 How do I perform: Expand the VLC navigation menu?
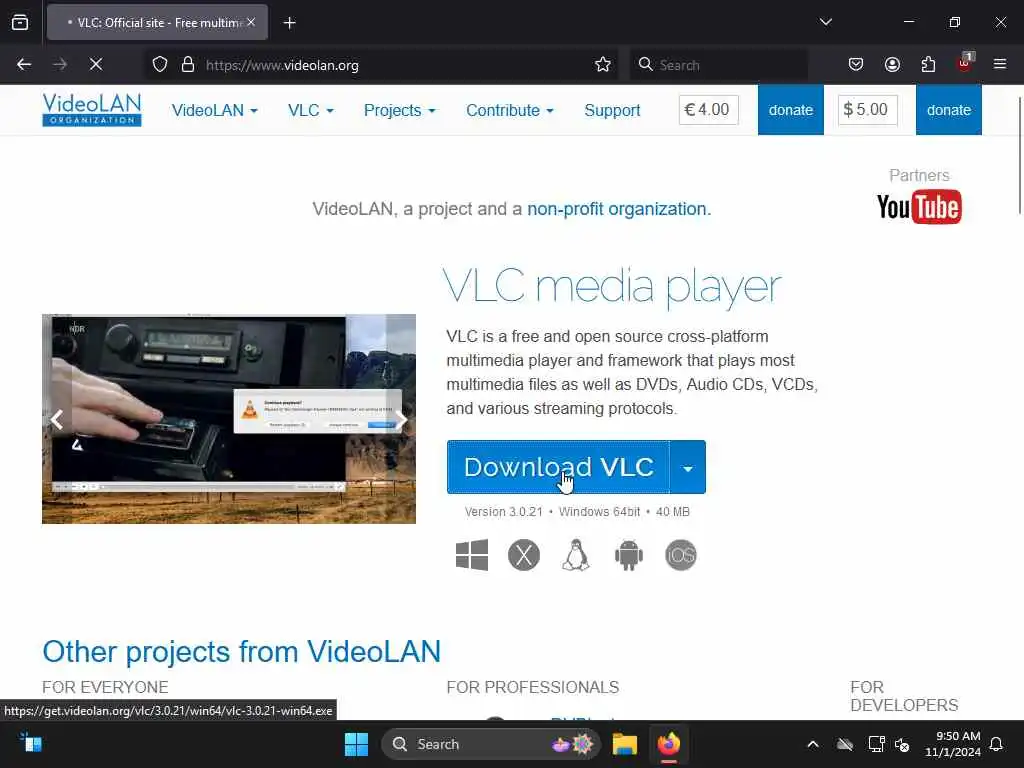311,110
